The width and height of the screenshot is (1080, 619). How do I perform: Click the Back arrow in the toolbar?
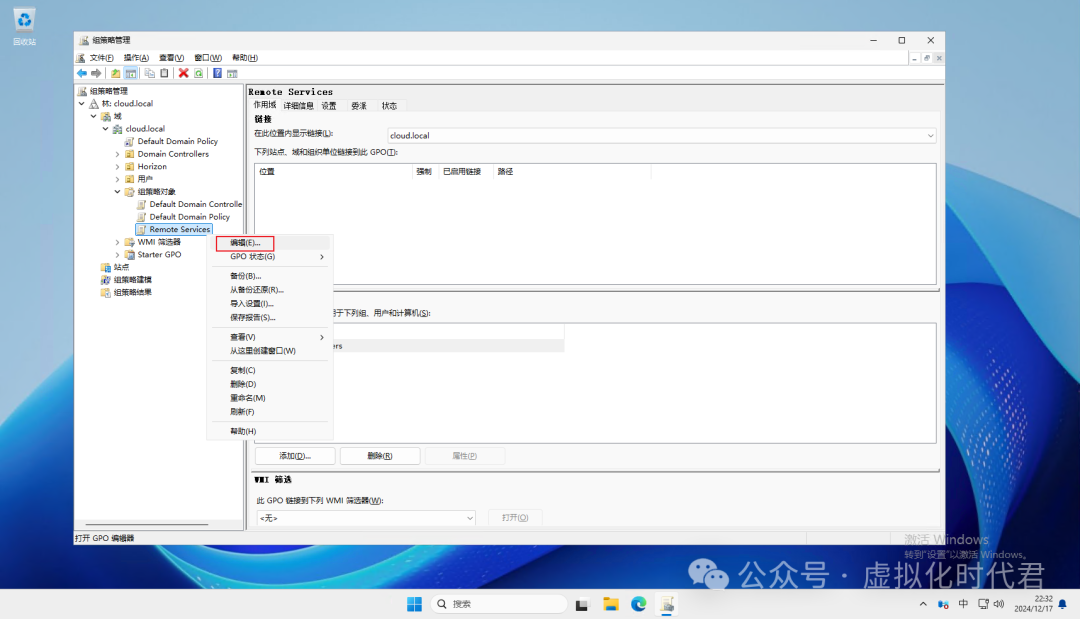(82, 73)
